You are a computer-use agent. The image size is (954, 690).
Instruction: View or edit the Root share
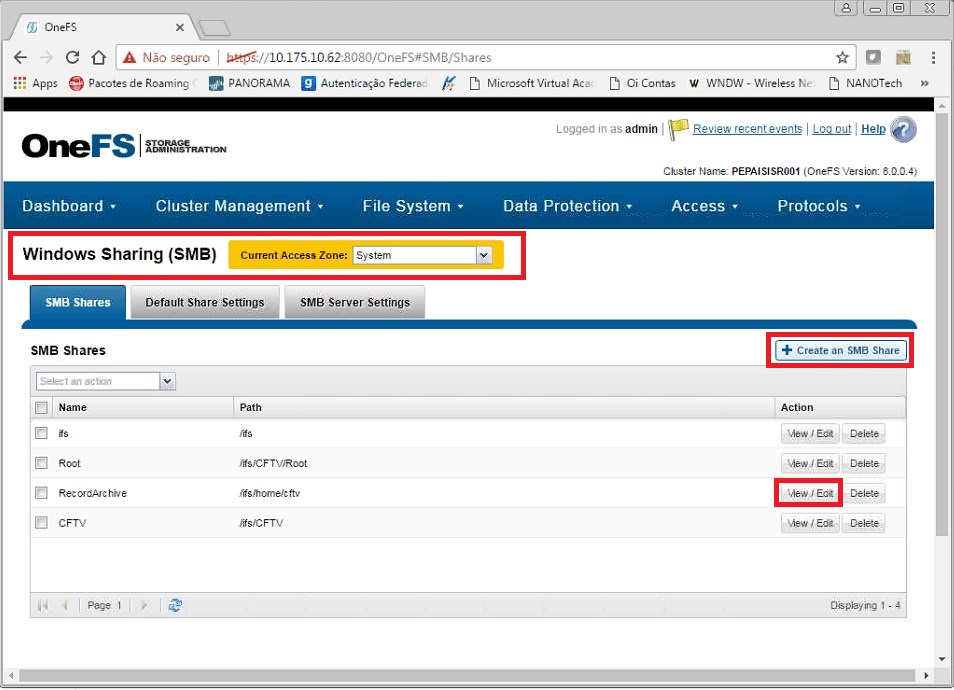point(810,463)
